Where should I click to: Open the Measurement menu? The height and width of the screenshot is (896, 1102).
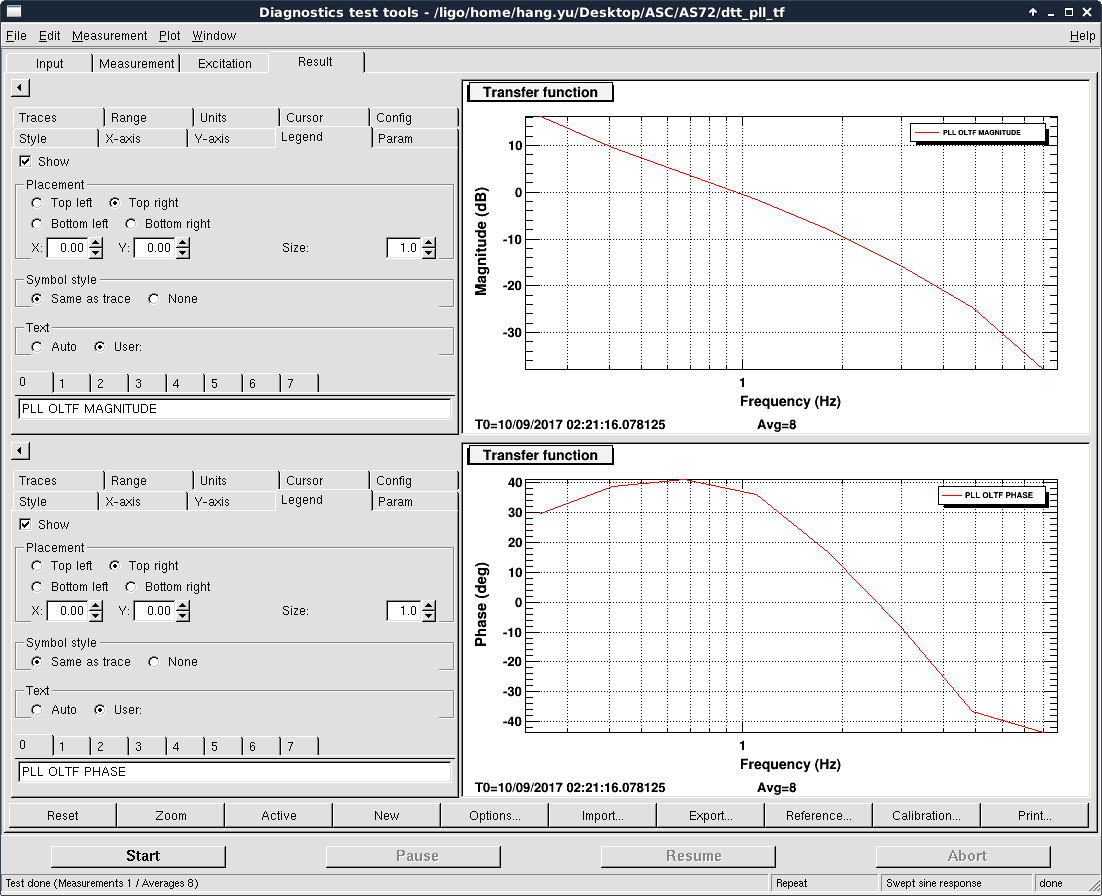109,36
